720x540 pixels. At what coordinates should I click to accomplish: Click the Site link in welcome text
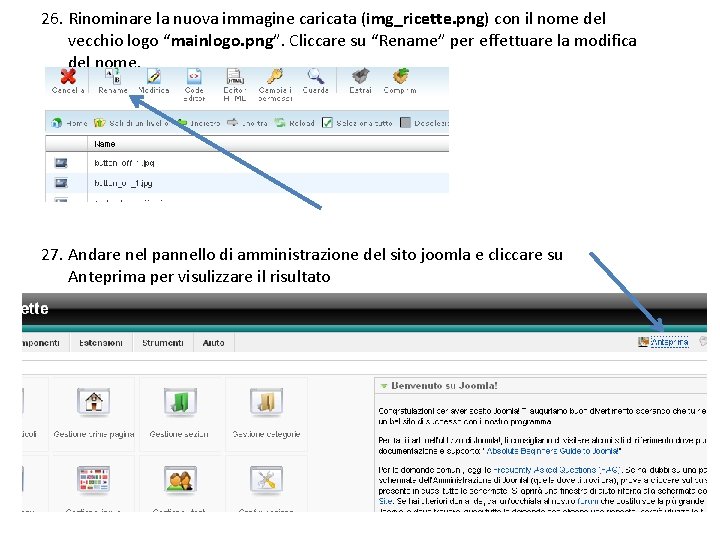click(385, 501)
